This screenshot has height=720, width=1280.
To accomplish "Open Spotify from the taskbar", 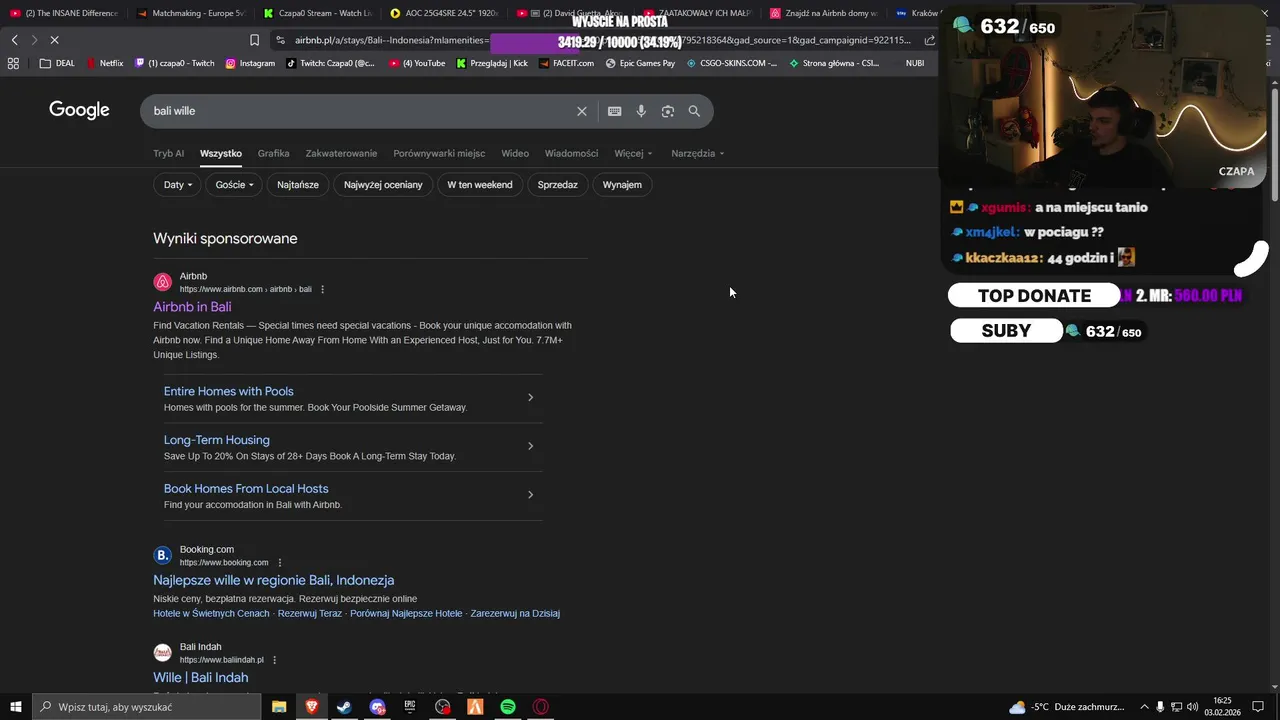I will pos(508,707).
